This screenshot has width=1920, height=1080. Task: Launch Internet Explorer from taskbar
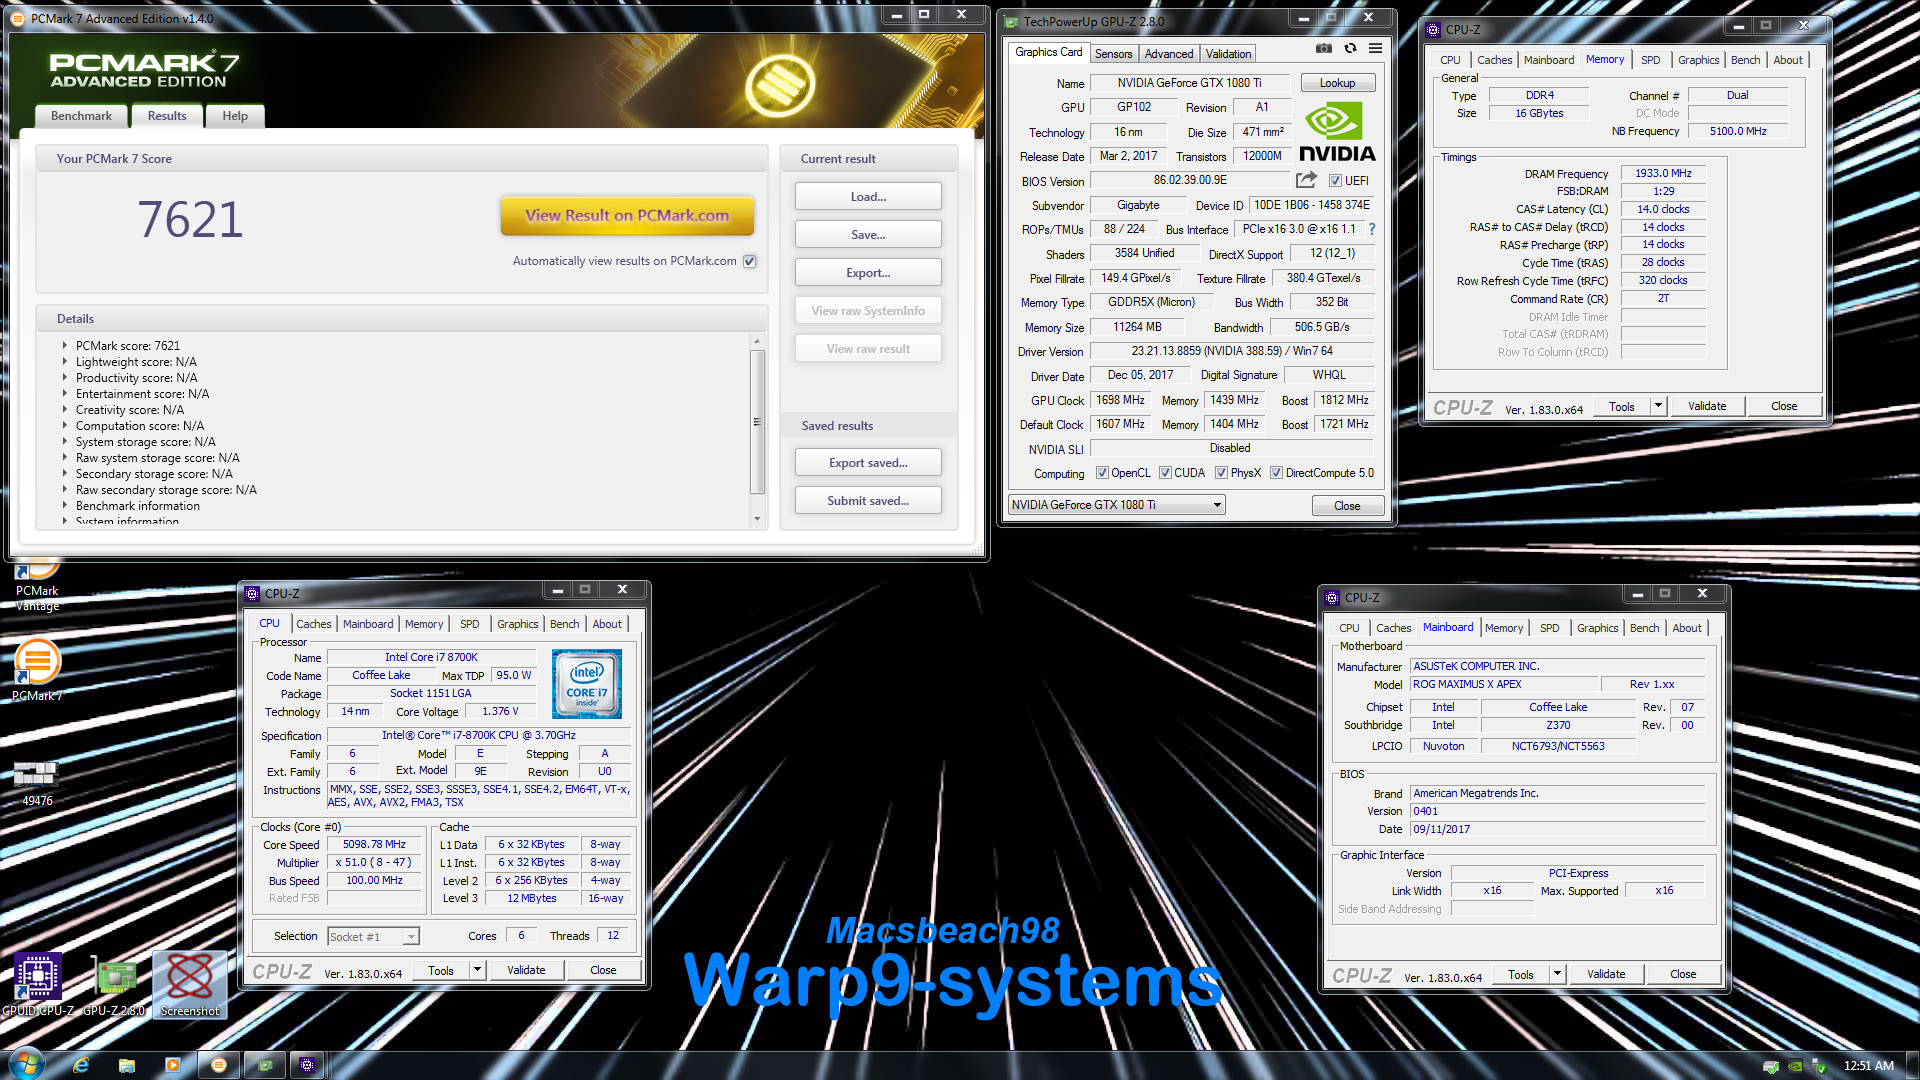pos(81,1065)
